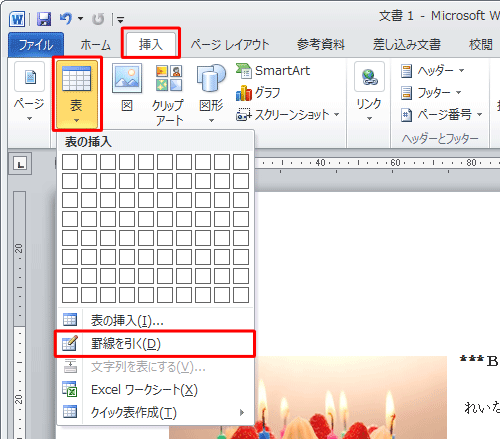The image size is (500, 439).
Task: Click the tab stop selector at ruler corner
Action: [20, 164]
